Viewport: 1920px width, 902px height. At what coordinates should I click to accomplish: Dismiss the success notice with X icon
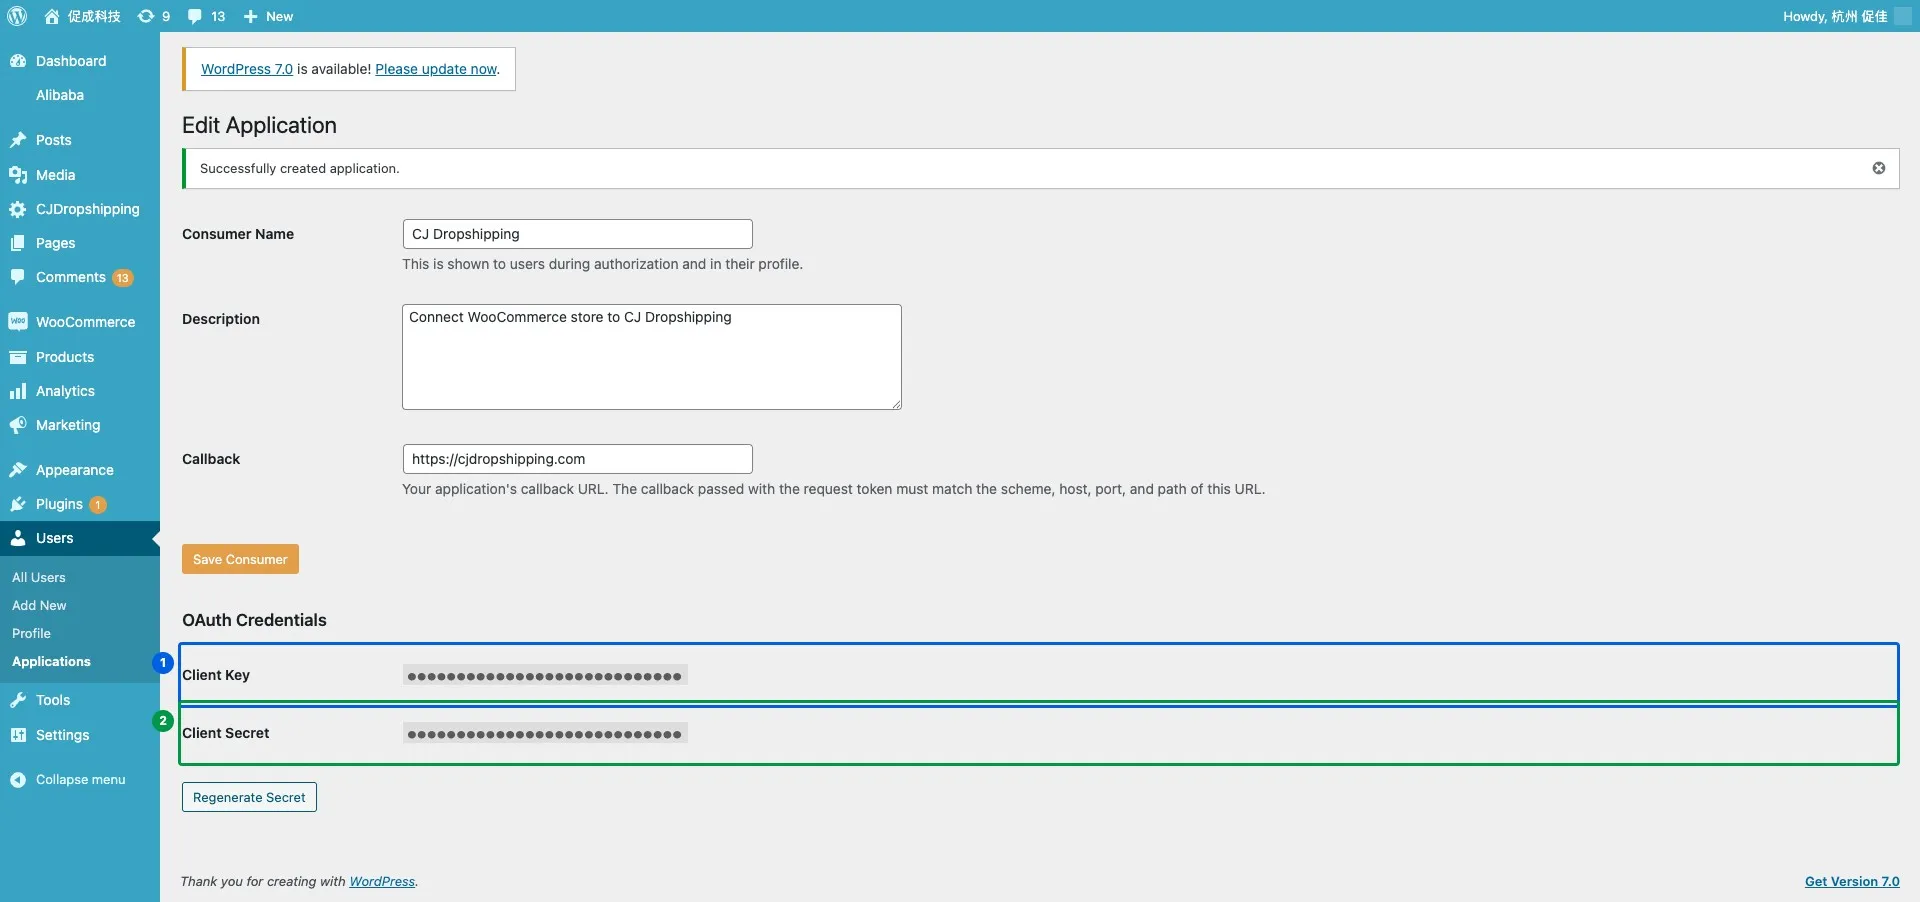tap(1879, 168)
